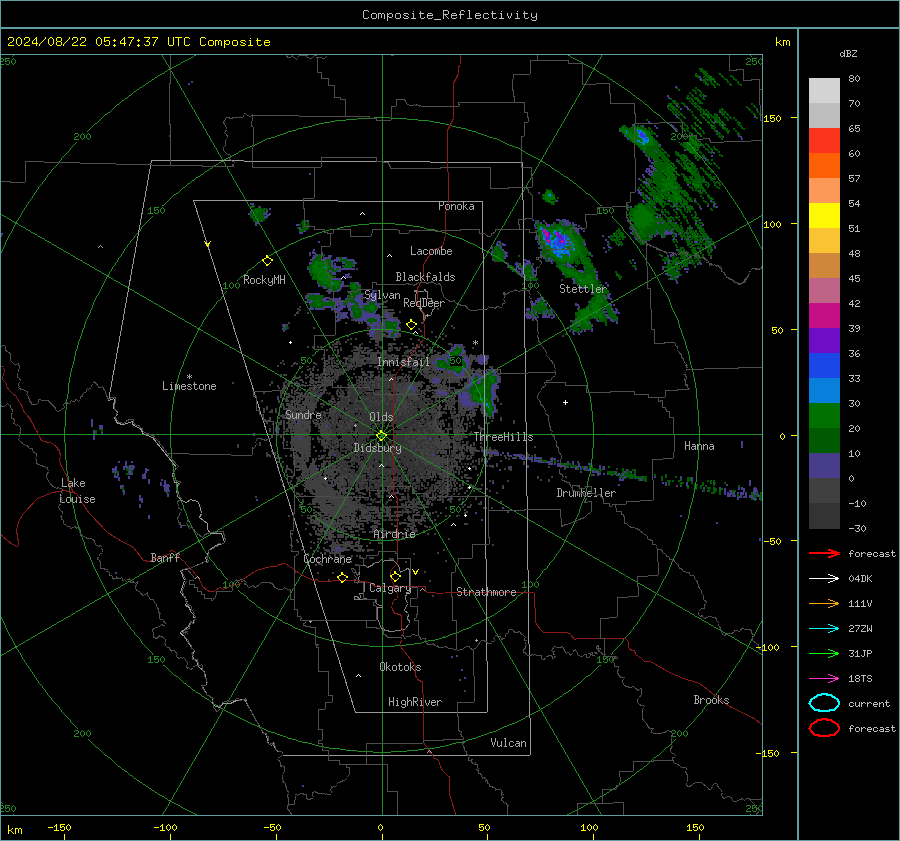The image size is (900, 841).
Task: Click the magenta 18TS arrow in legend
Action: [x=824, y=679]
